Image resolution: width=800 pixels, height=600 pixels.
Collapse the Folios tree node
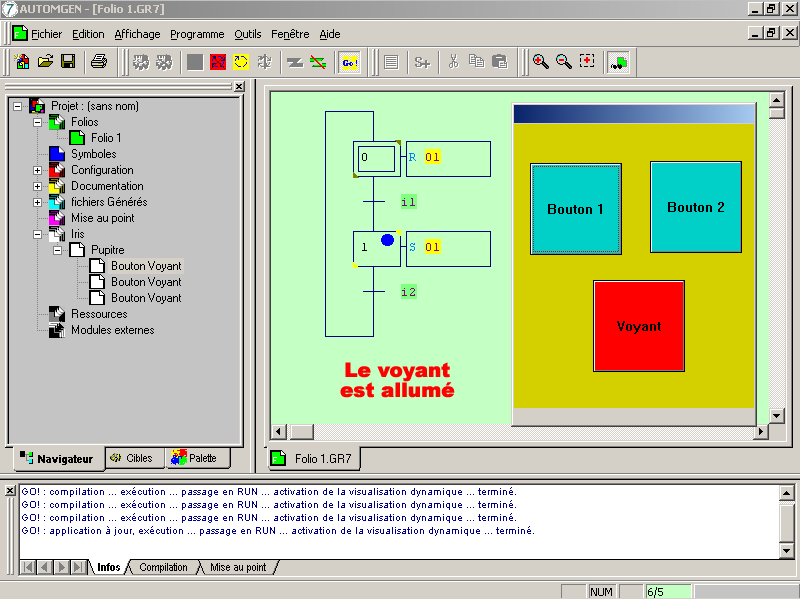coord(38,122)
